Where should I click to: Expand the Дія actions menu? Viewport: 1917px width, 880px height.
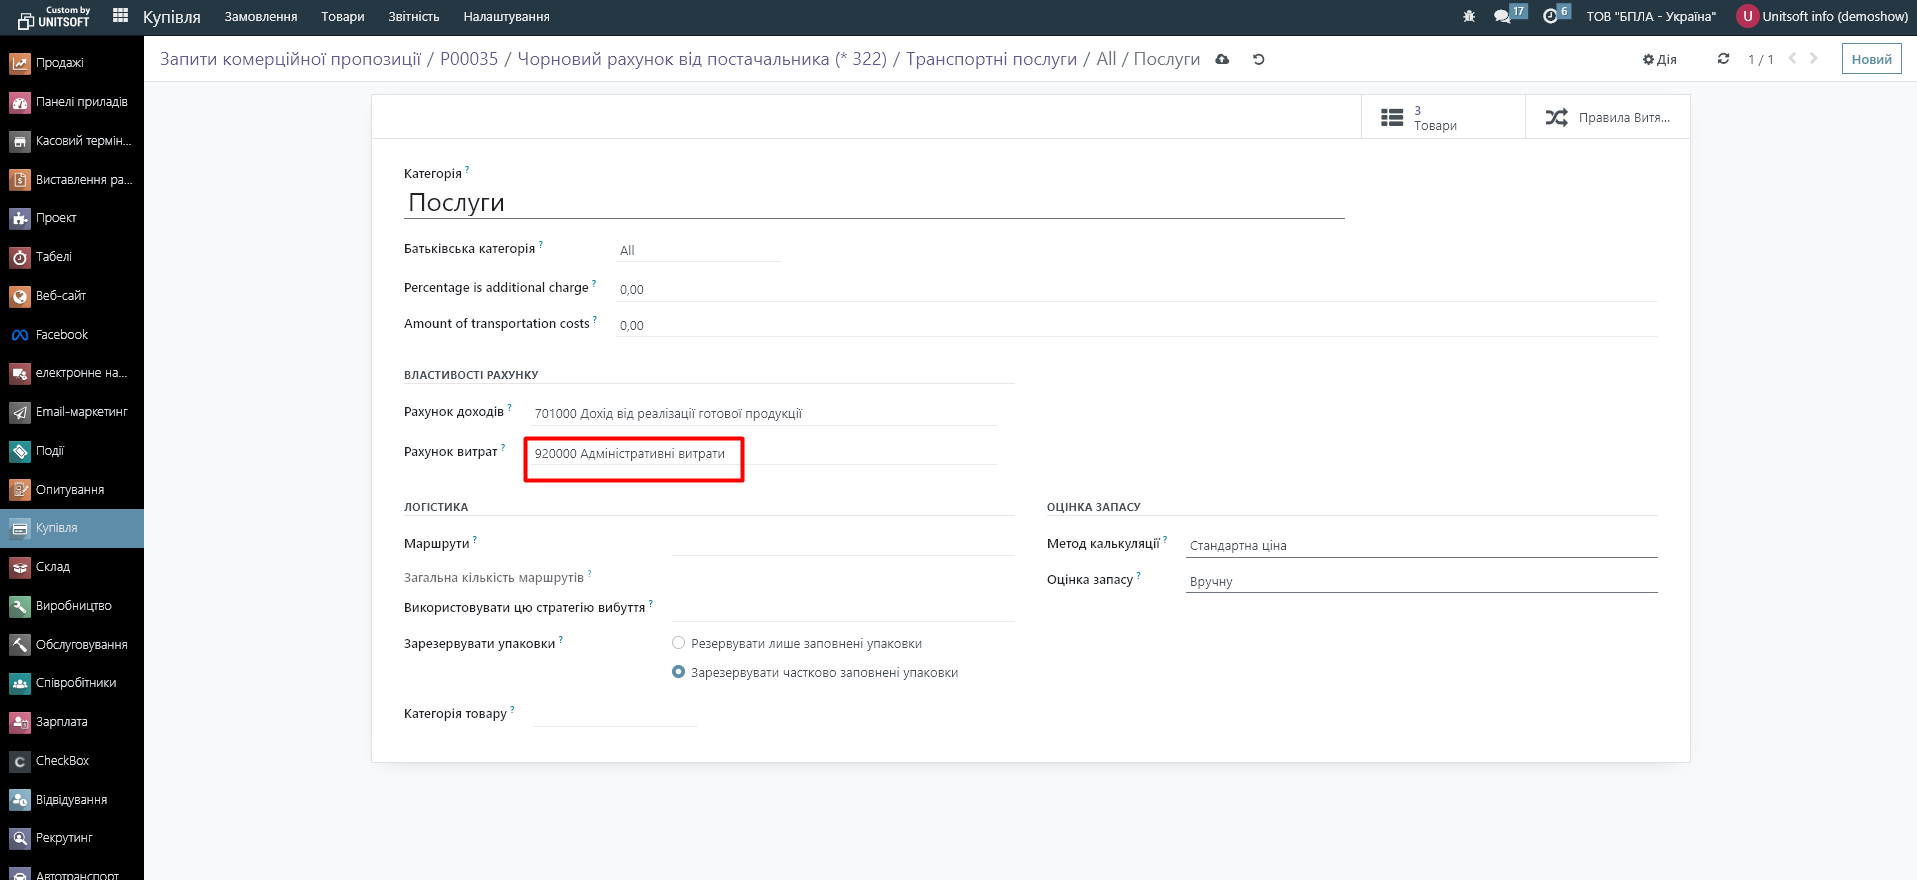click(1660, 60)
